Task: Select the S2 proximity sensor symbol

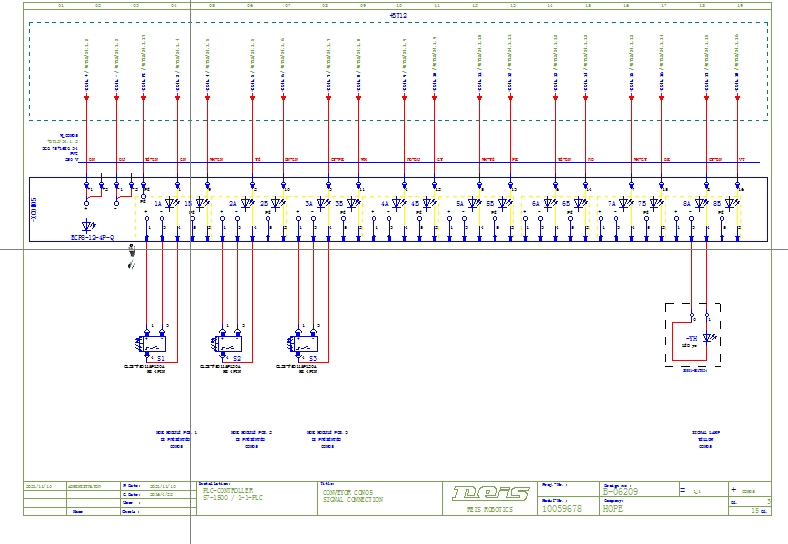Action: click(227, 344)
